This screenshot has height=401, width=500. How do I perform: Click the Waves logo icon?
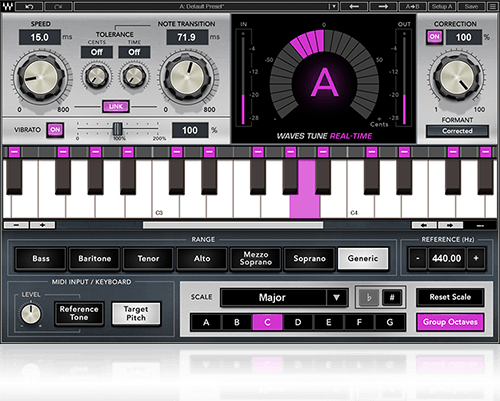(7, 6)
